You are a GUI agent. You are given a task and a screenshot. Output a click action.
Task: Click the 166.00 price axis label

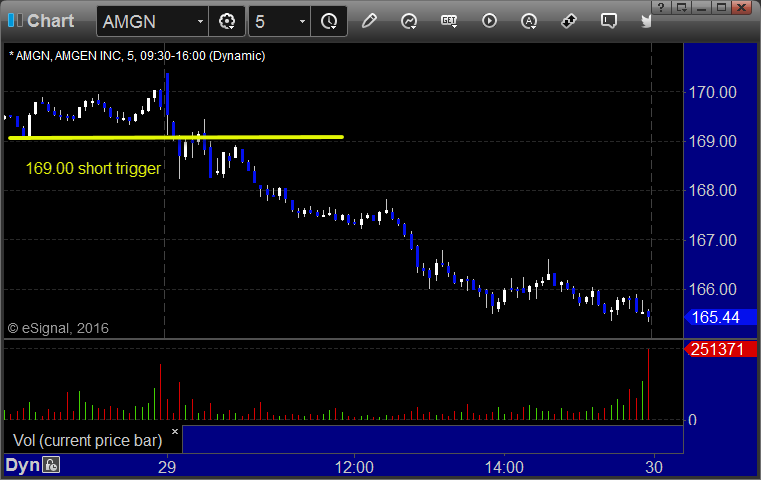(x=712, y=289)
